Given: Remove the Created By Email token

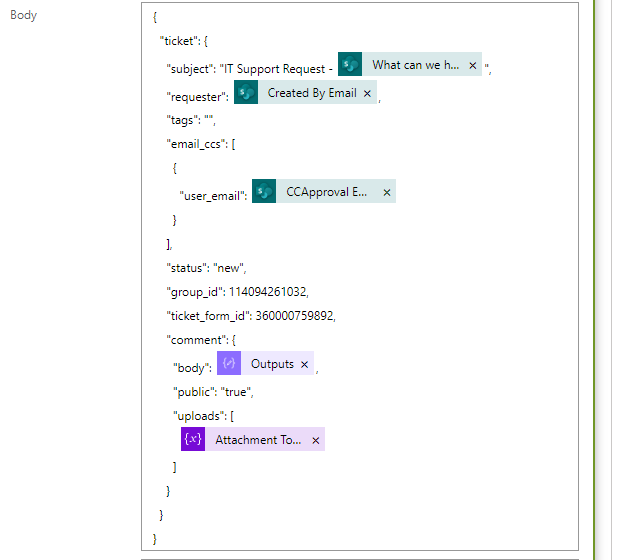Looking at the screenshot, I should tap(367, 93).
